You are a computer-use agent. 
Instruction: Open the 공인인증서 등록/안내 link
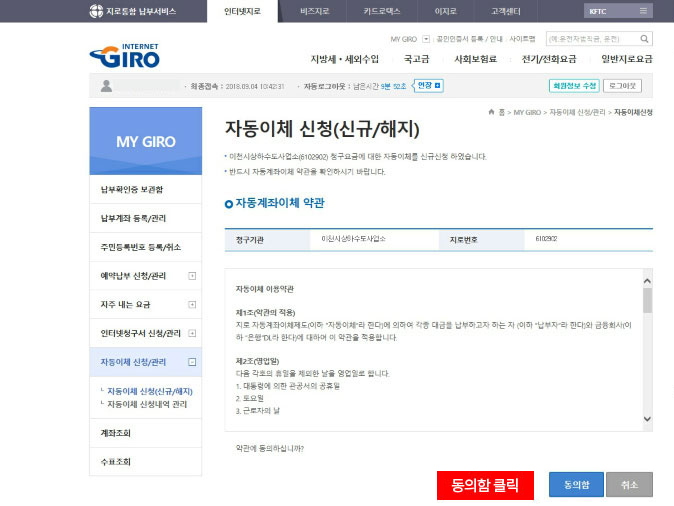click(x=469, y=39)
